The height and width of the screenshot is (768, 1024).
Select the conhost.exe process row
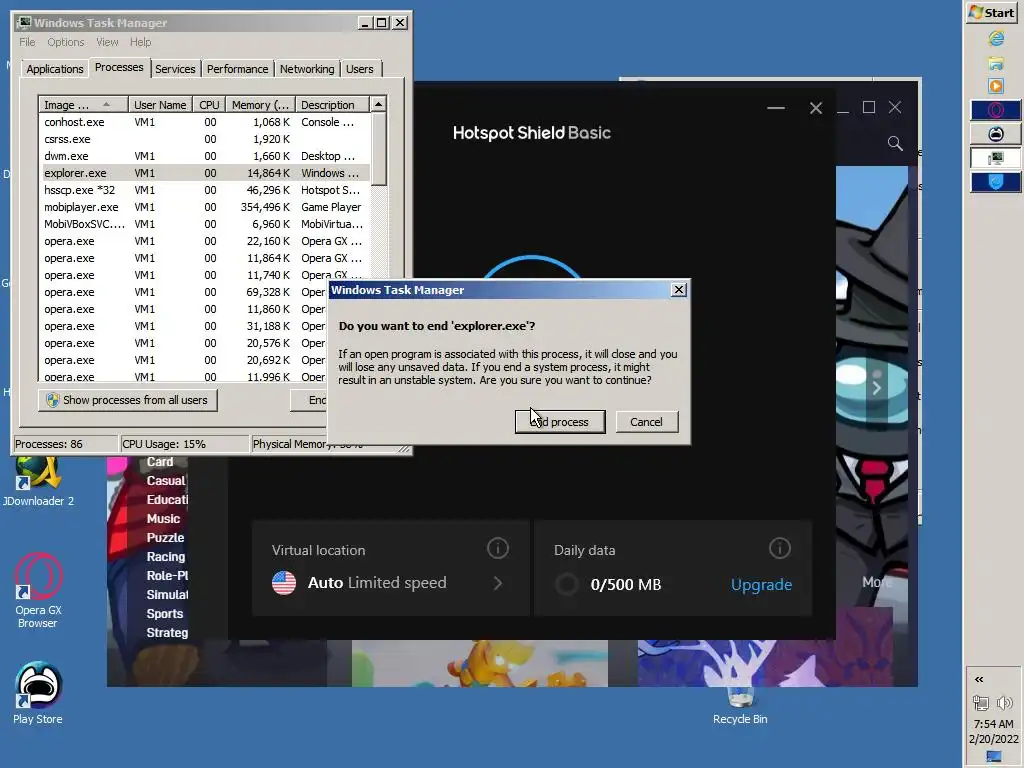204,122
